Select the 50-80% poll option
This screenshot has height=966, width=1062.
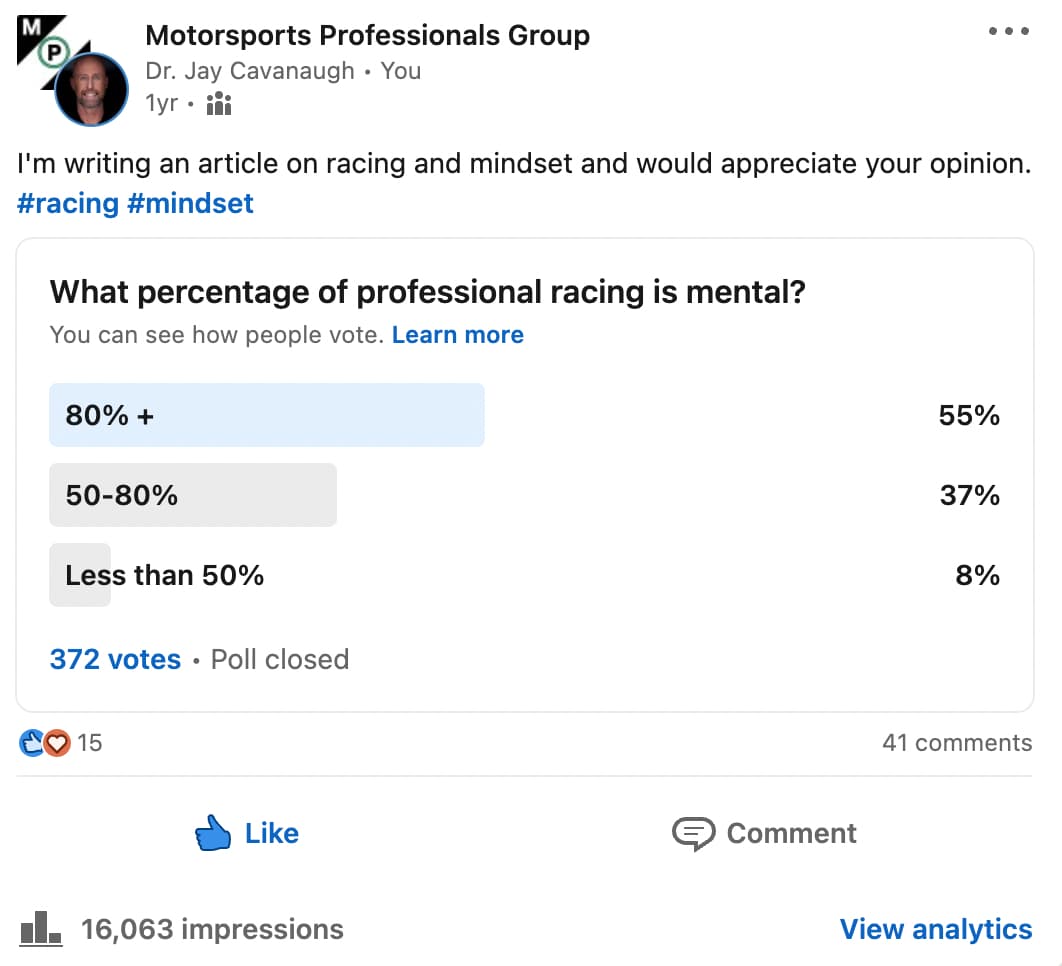[x=192, y=494]
